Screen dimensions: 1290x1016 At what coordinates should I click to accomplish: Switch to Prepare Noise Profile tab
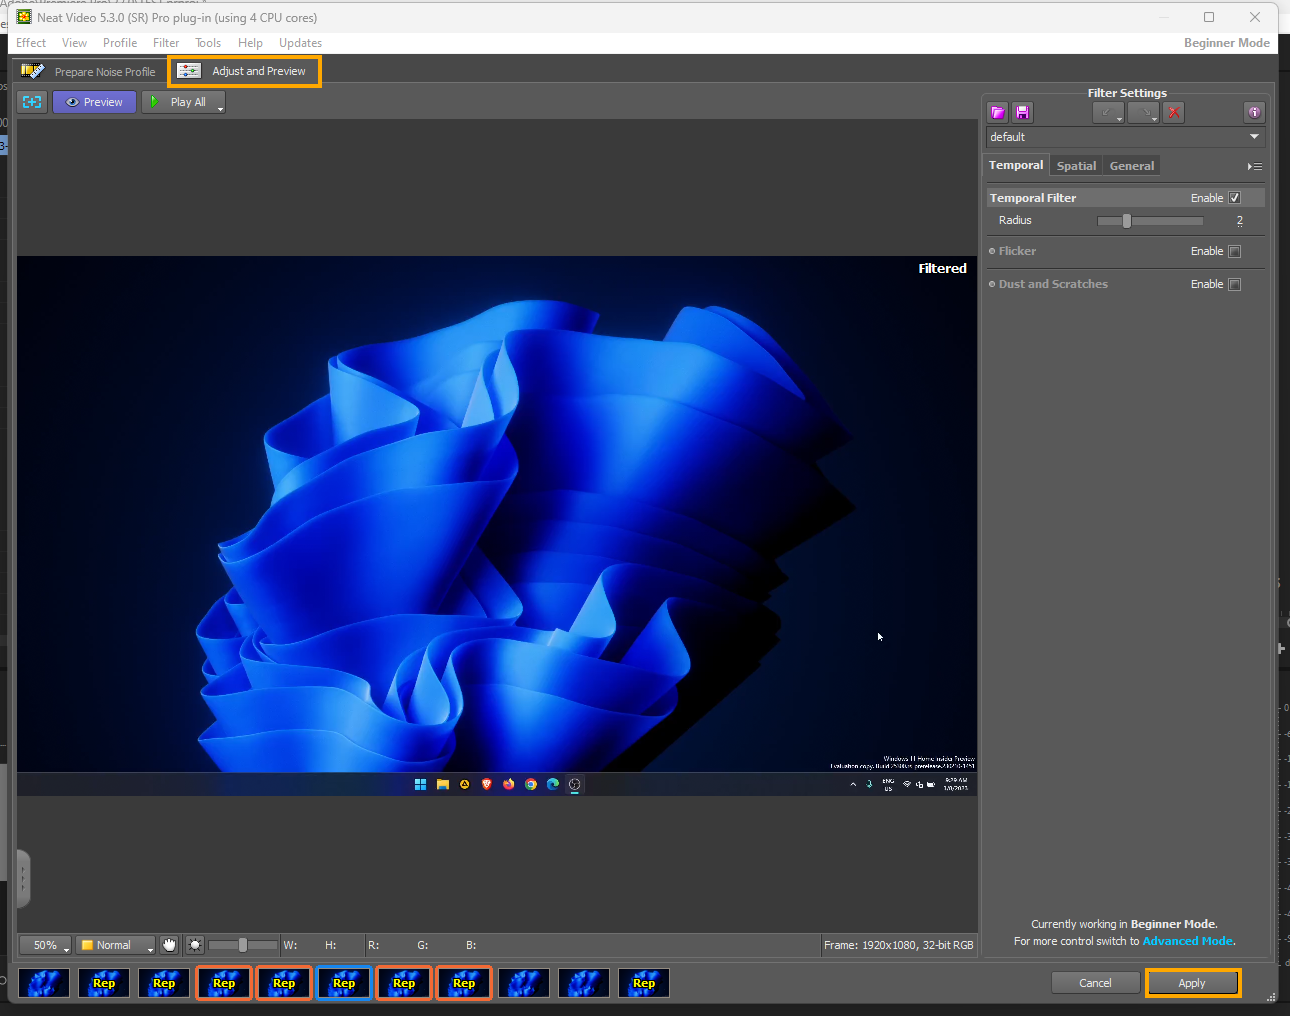coord(89,71)
